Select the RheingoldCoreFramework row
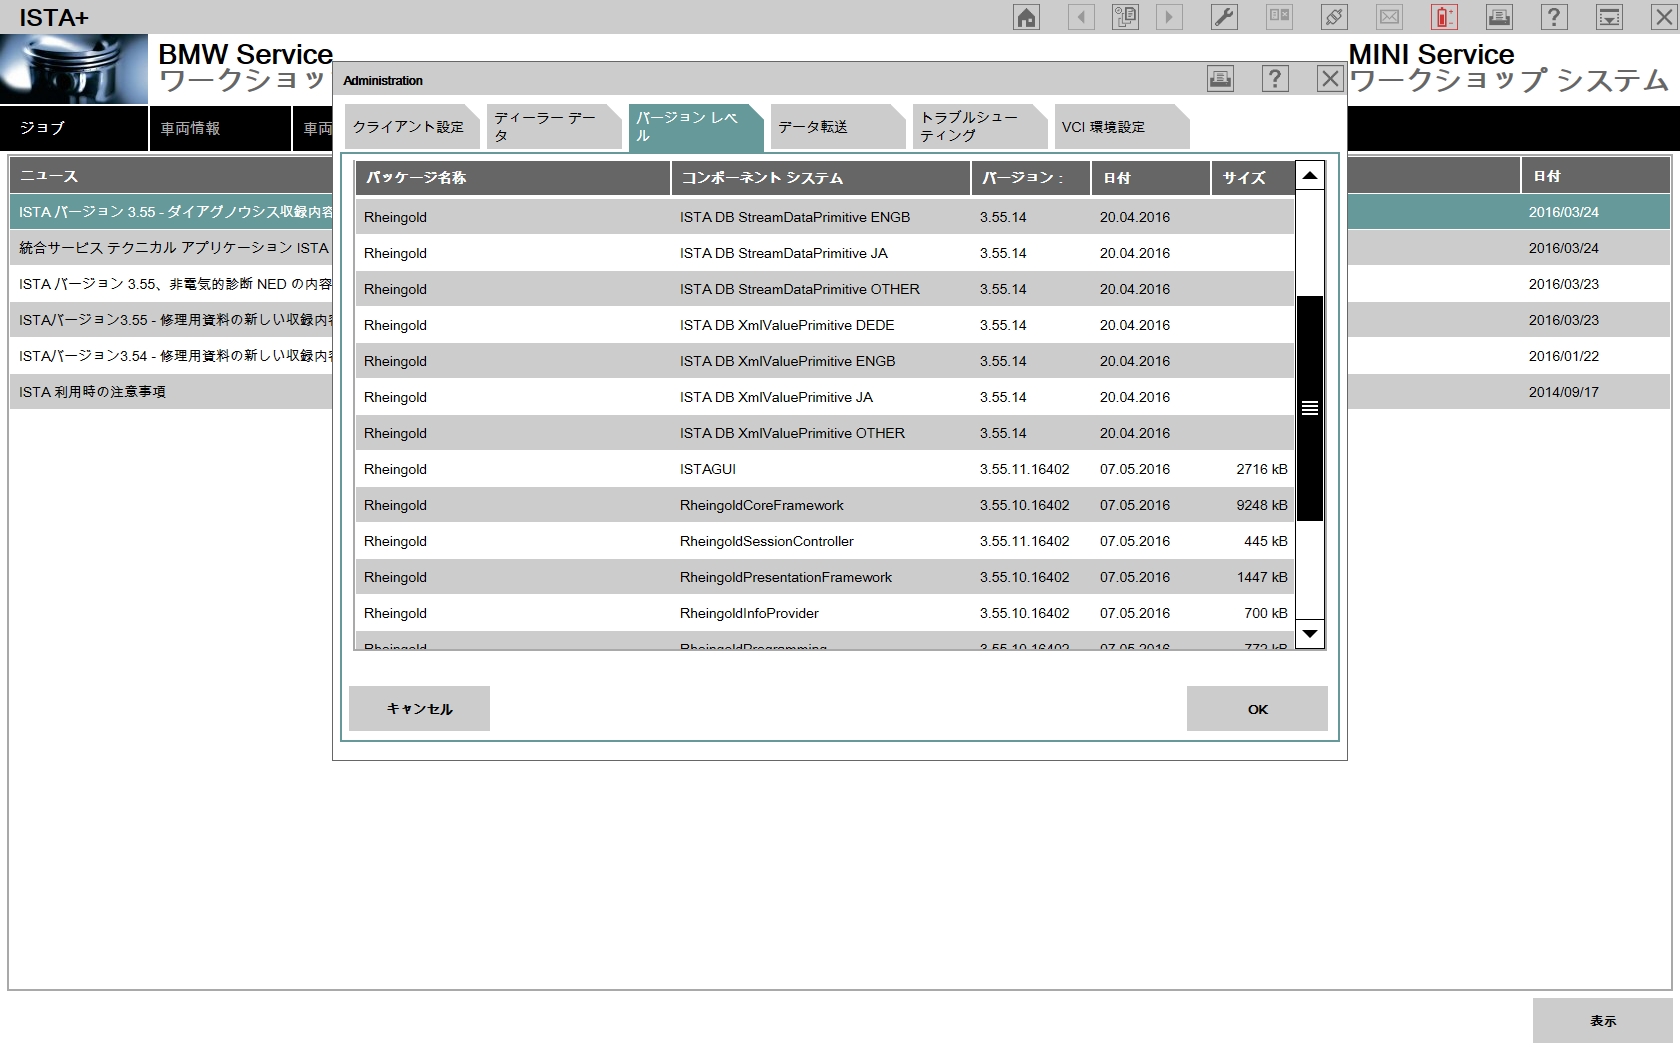1680x1050 pixels. 825,505
